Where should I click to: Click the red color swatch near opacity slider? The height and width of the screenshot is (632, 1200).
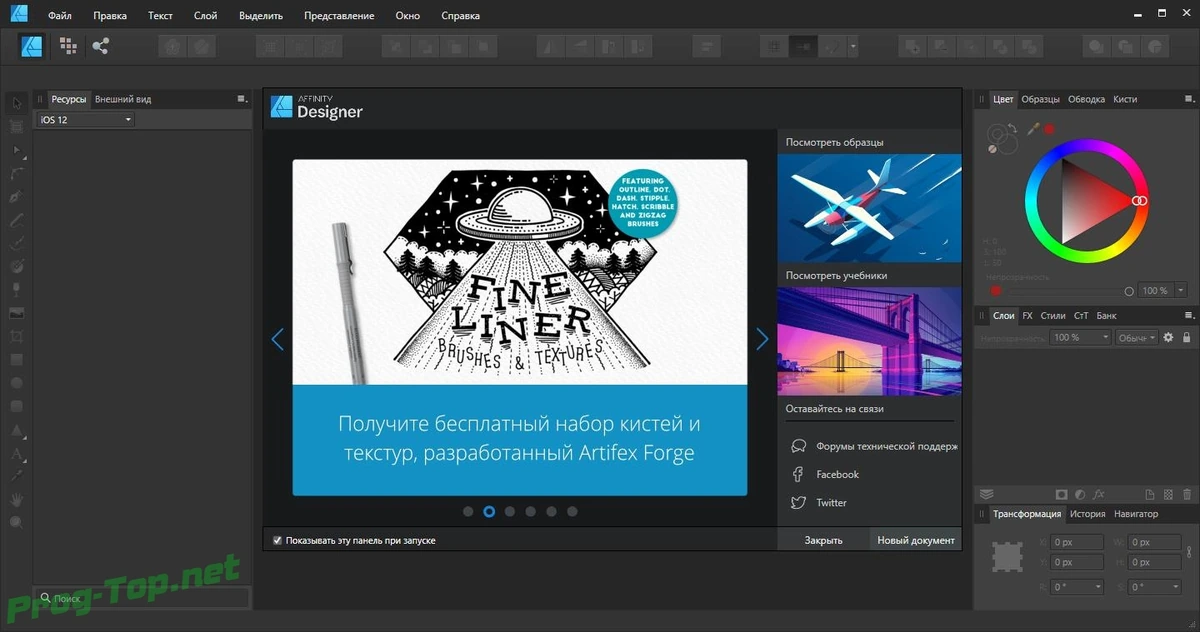point(995,291)
